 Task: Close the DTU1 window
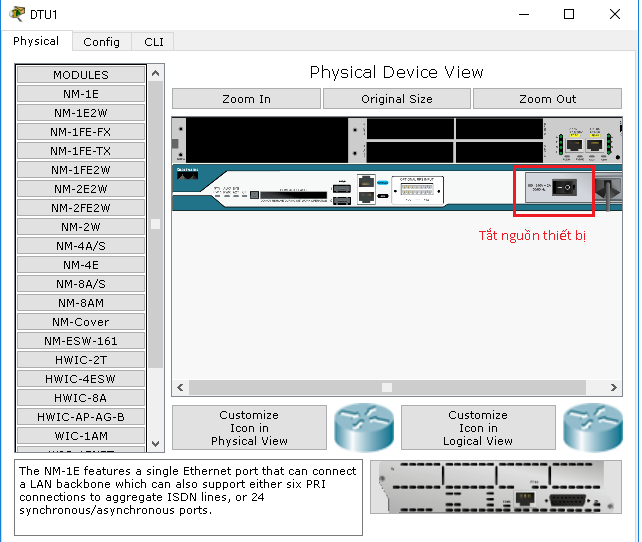point(614,14)
